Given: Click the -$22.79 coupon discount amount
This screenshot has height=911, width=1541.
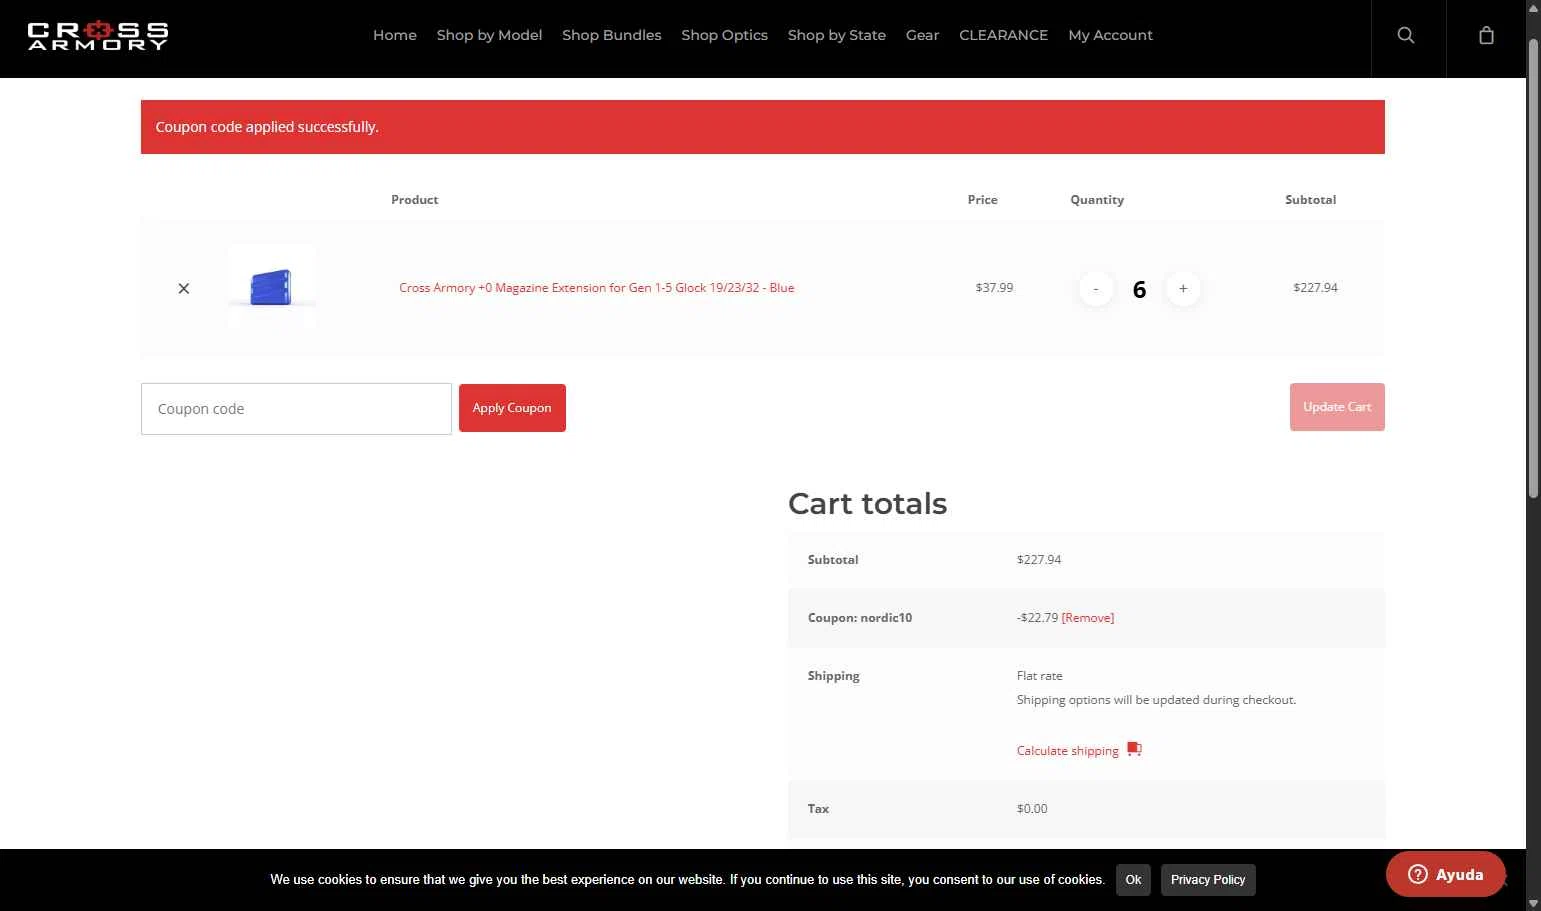Looking at the screenshot, I should (1037, 618).
